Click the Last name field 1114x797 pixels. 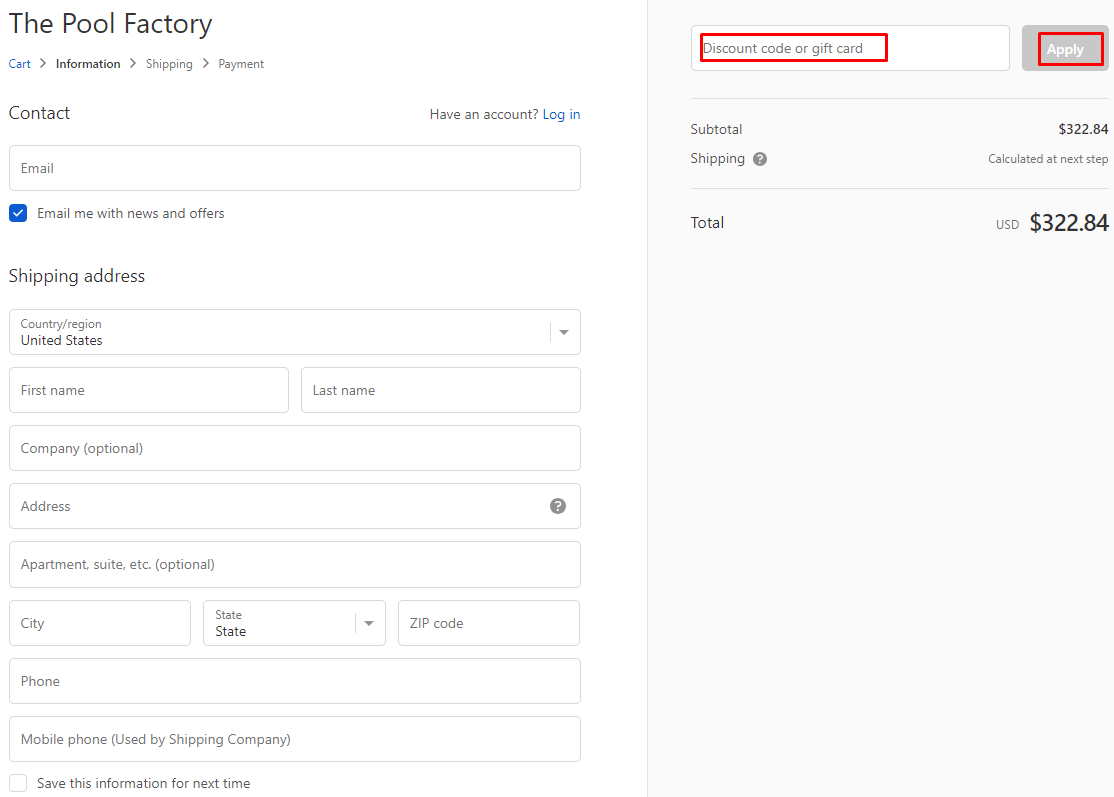click(x=440, y=390)
